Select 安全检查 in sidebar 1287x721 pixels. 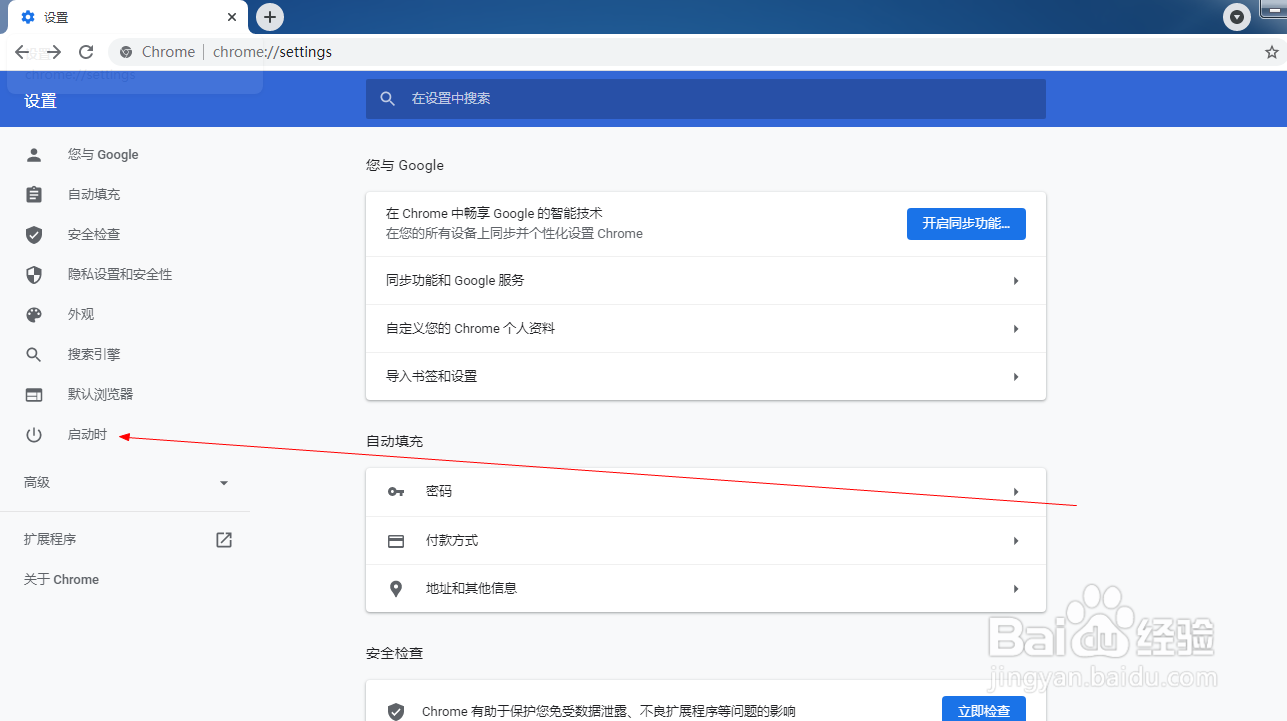click(x=94, y=235)
